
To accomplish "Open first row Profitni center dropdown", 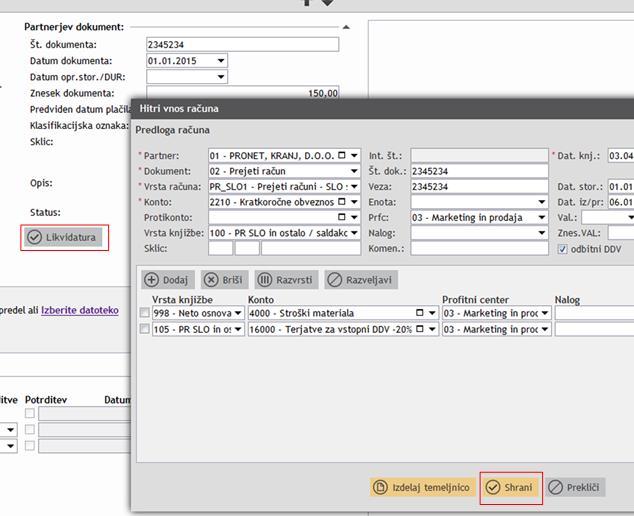I will coord(545,313).
